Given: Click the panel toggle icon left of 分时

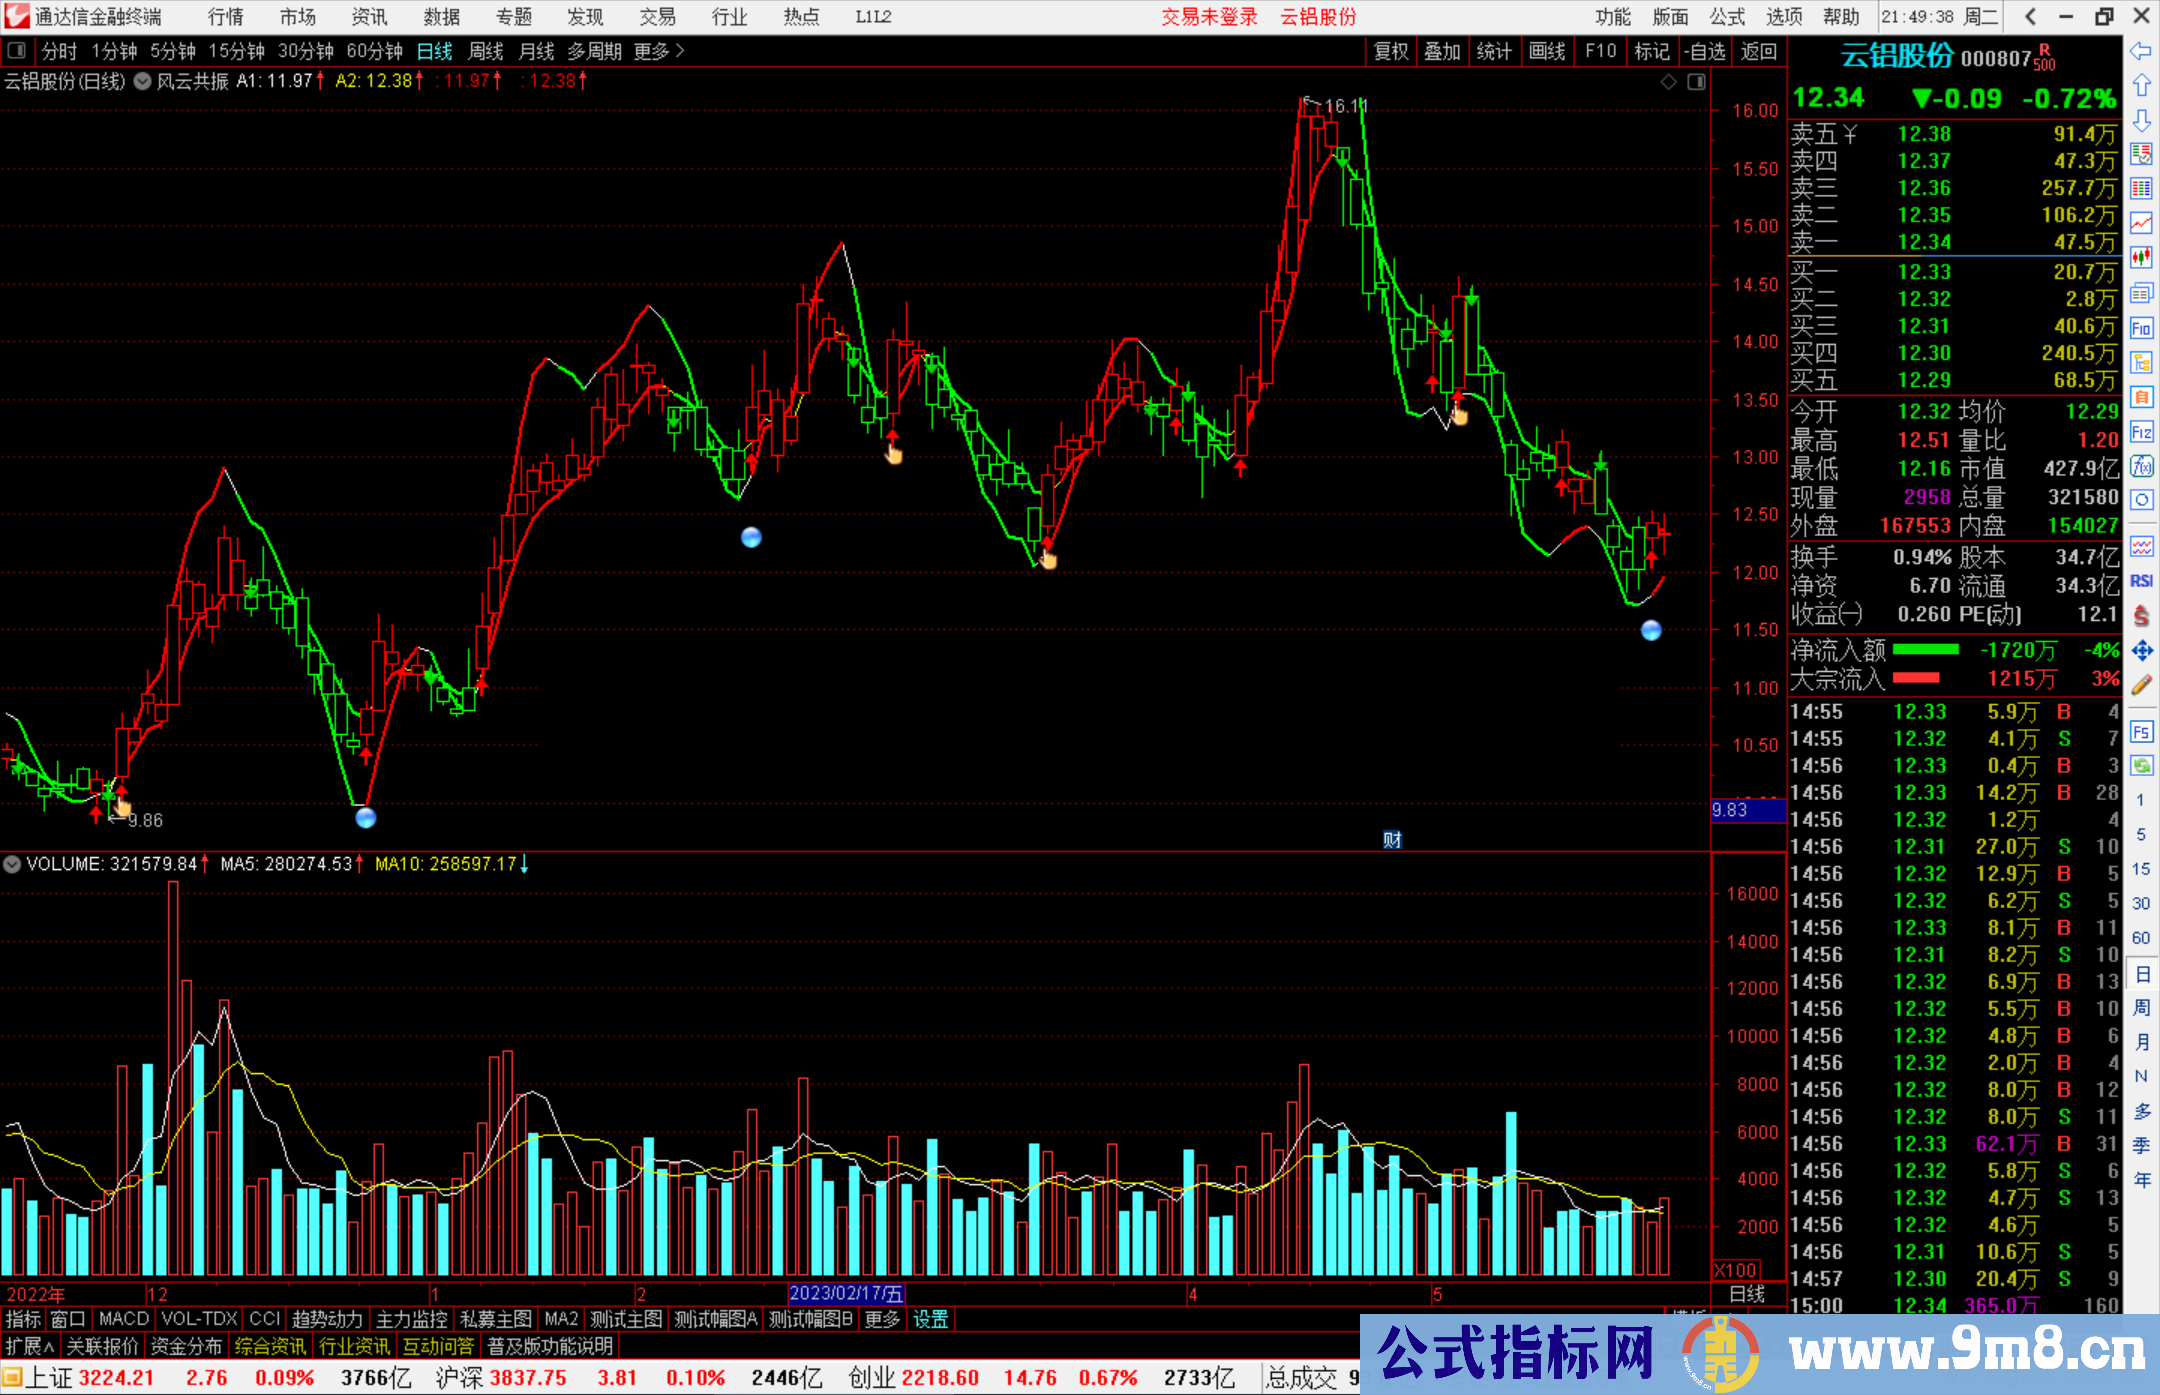Looking at the screenshot, I should click(17, 50).
